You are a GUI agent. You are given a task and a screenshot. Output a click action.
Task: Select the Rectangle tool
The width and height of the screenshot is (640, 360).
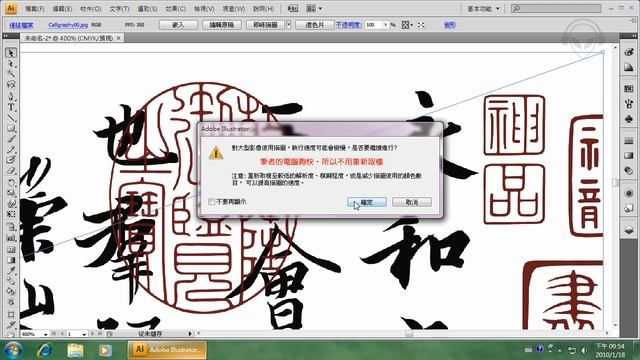pyautogui.click(x=11, y=128)
